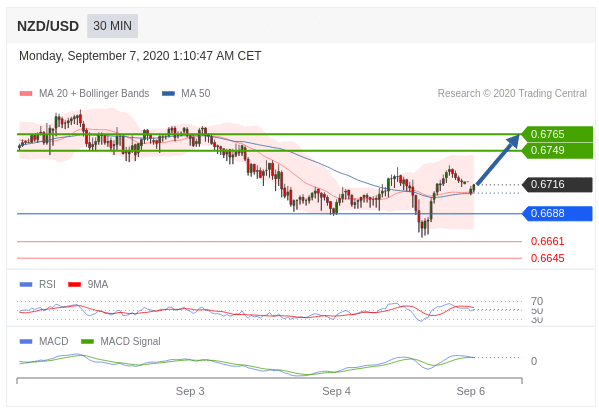
Task: Click the 30 MIN timeframe button
Action: tap(112, 26)
